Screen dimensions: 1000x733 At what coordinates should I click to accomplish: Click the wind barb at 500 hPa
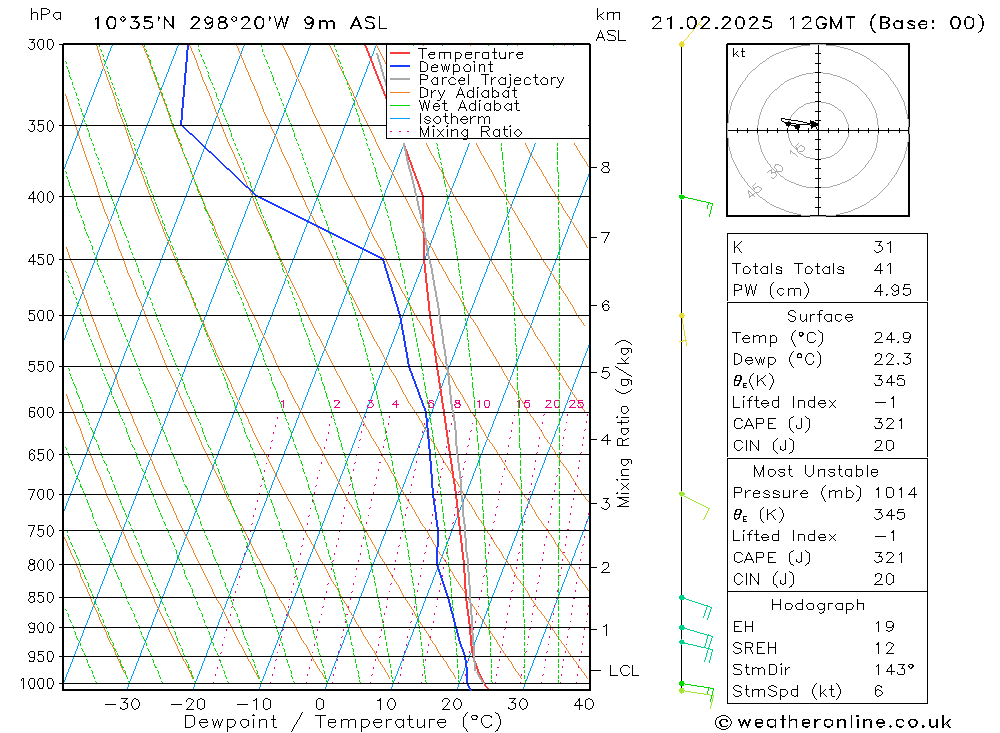(683, 329)
